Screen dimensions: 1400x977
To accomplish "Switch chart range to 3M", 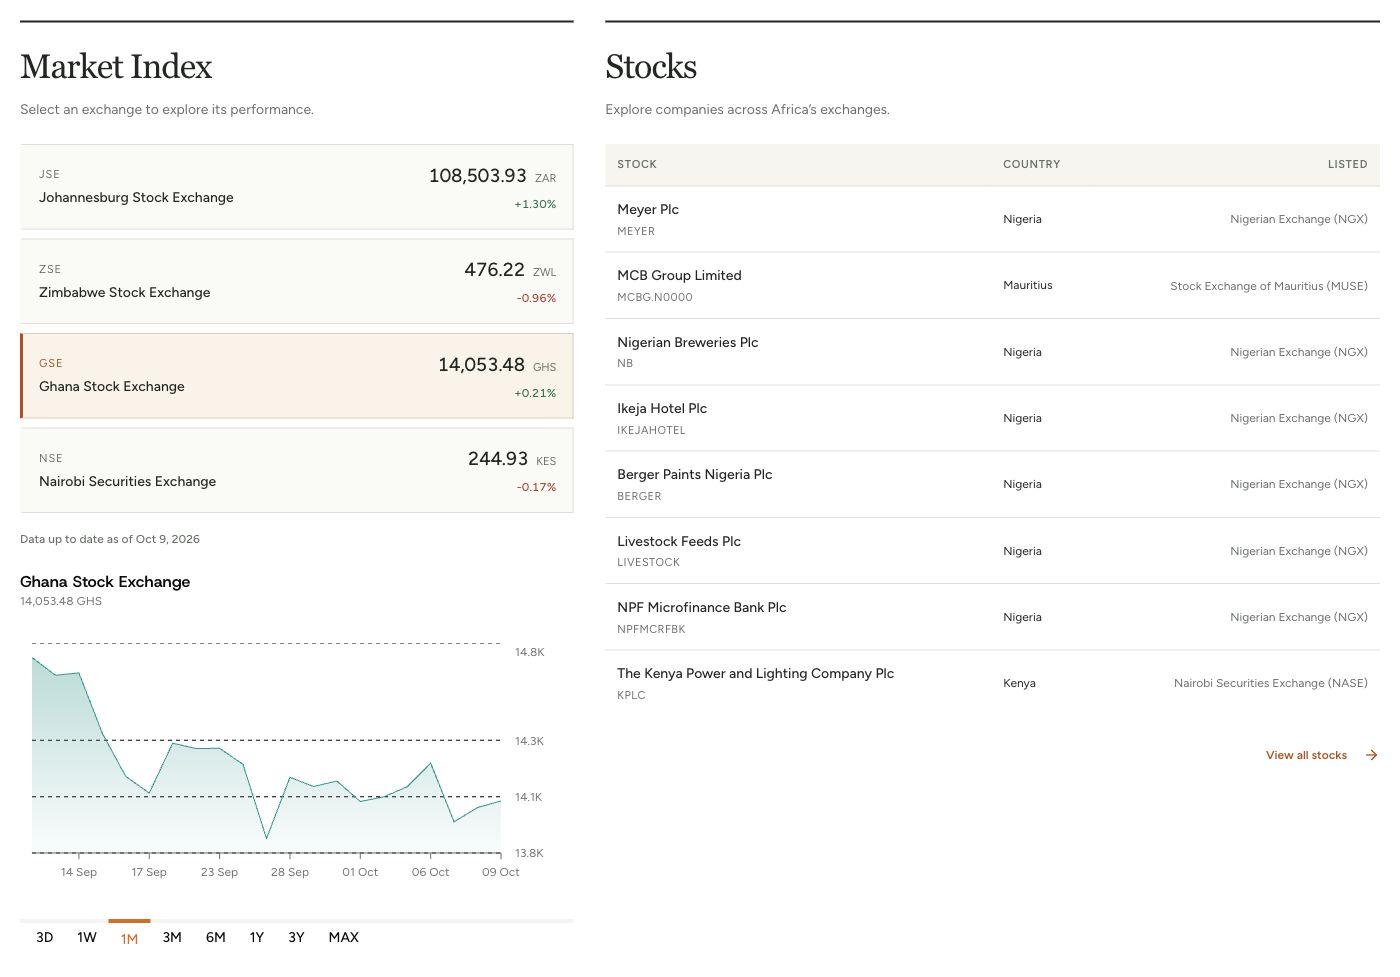I will (x=172, y=937).
